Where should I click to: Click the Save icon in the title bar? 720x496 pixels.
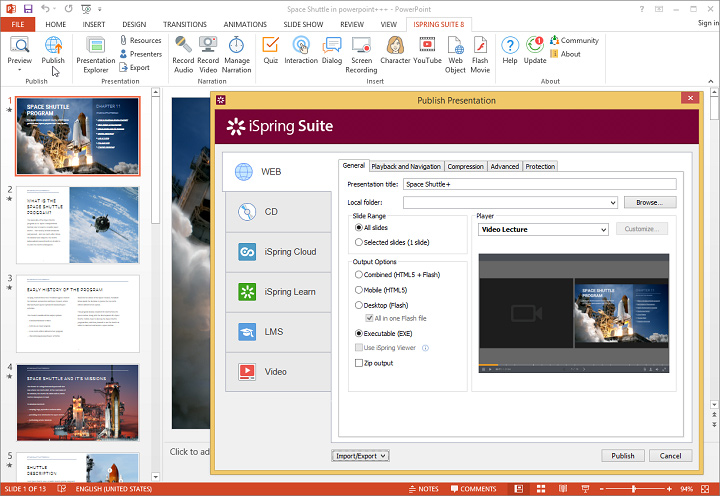pos(28,9)
